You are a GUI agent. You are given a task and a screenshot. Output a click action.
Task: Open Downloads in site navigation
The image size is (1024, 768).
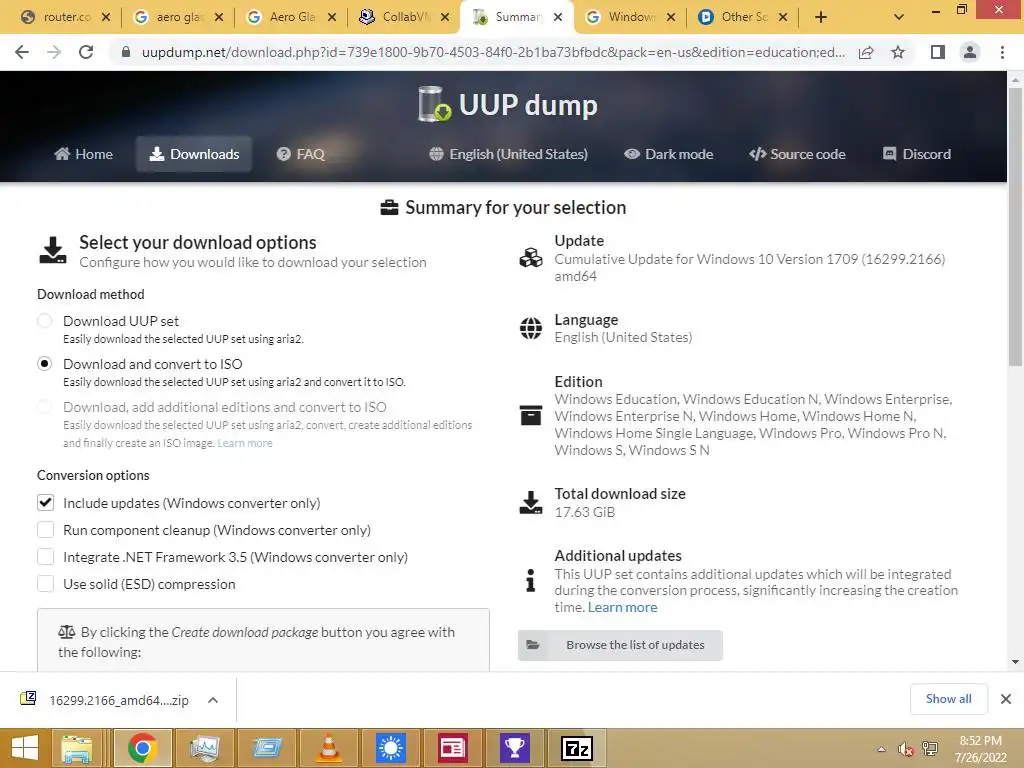click(194, 154)
